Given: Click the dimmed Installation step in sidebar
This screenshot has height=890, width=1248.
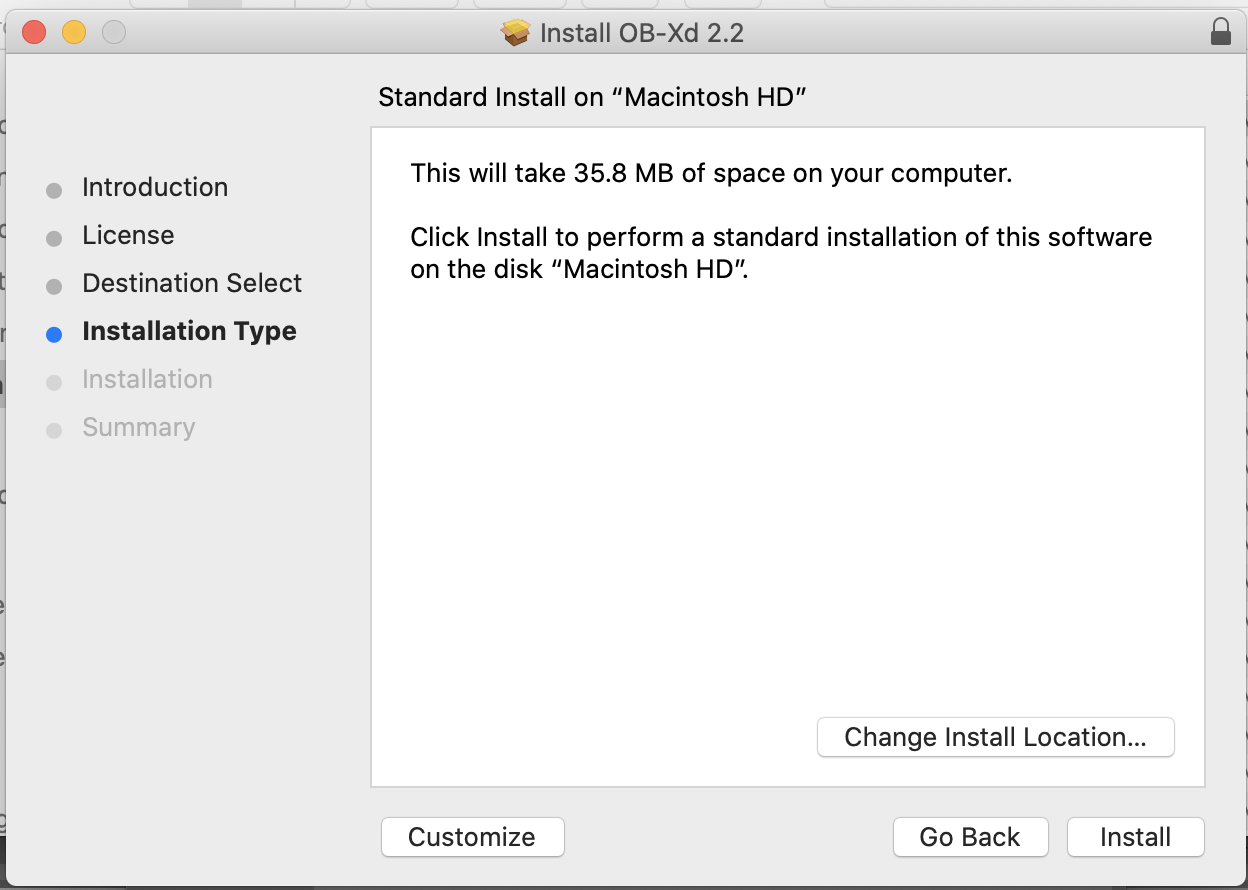Looking at the screenshot, I should [147, 379].
